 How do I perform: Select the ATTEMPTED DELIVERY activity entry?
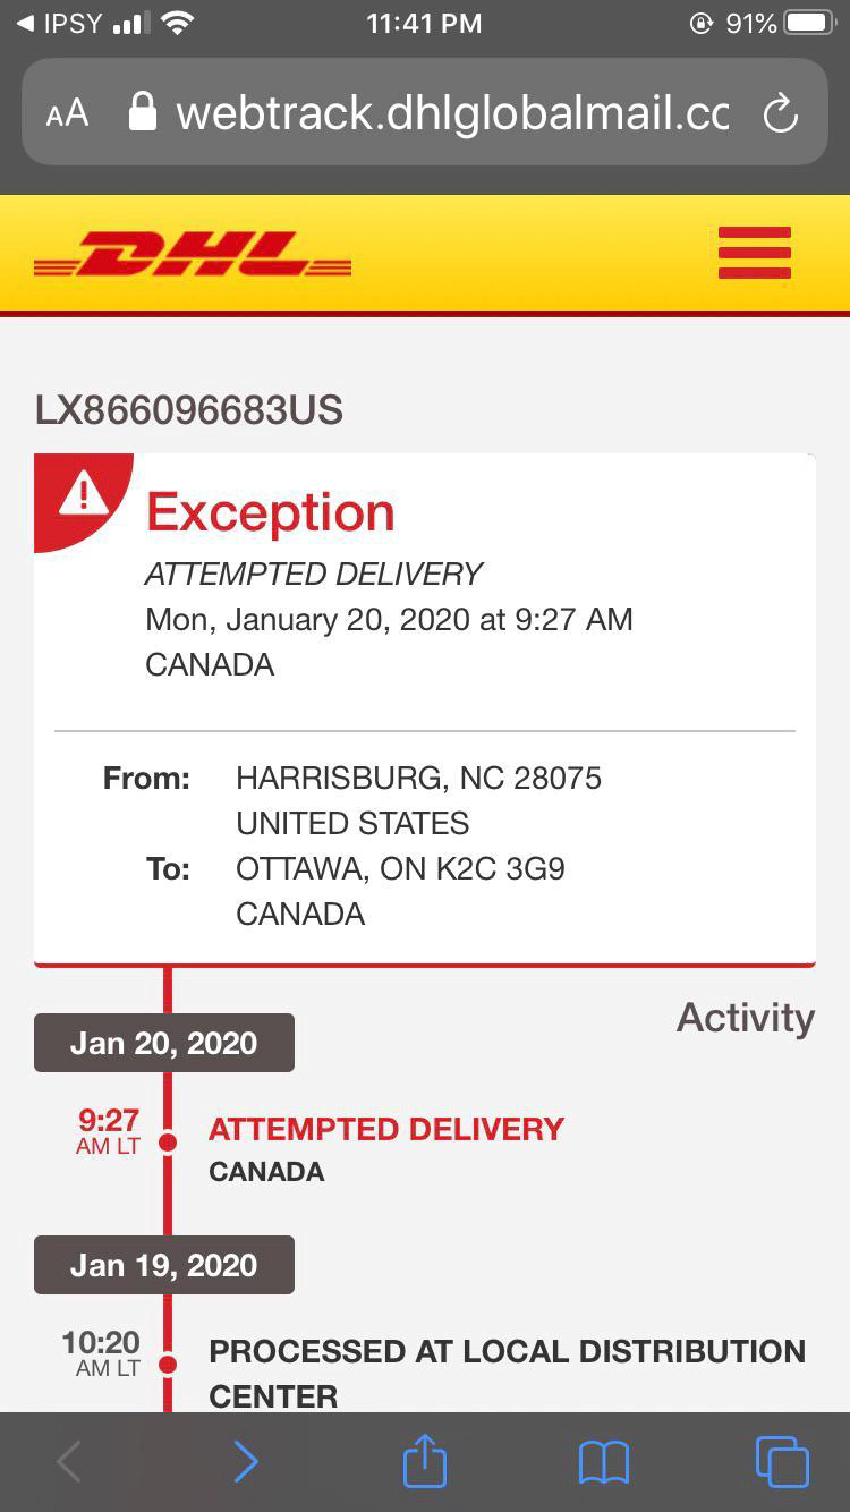point(386,1129)
